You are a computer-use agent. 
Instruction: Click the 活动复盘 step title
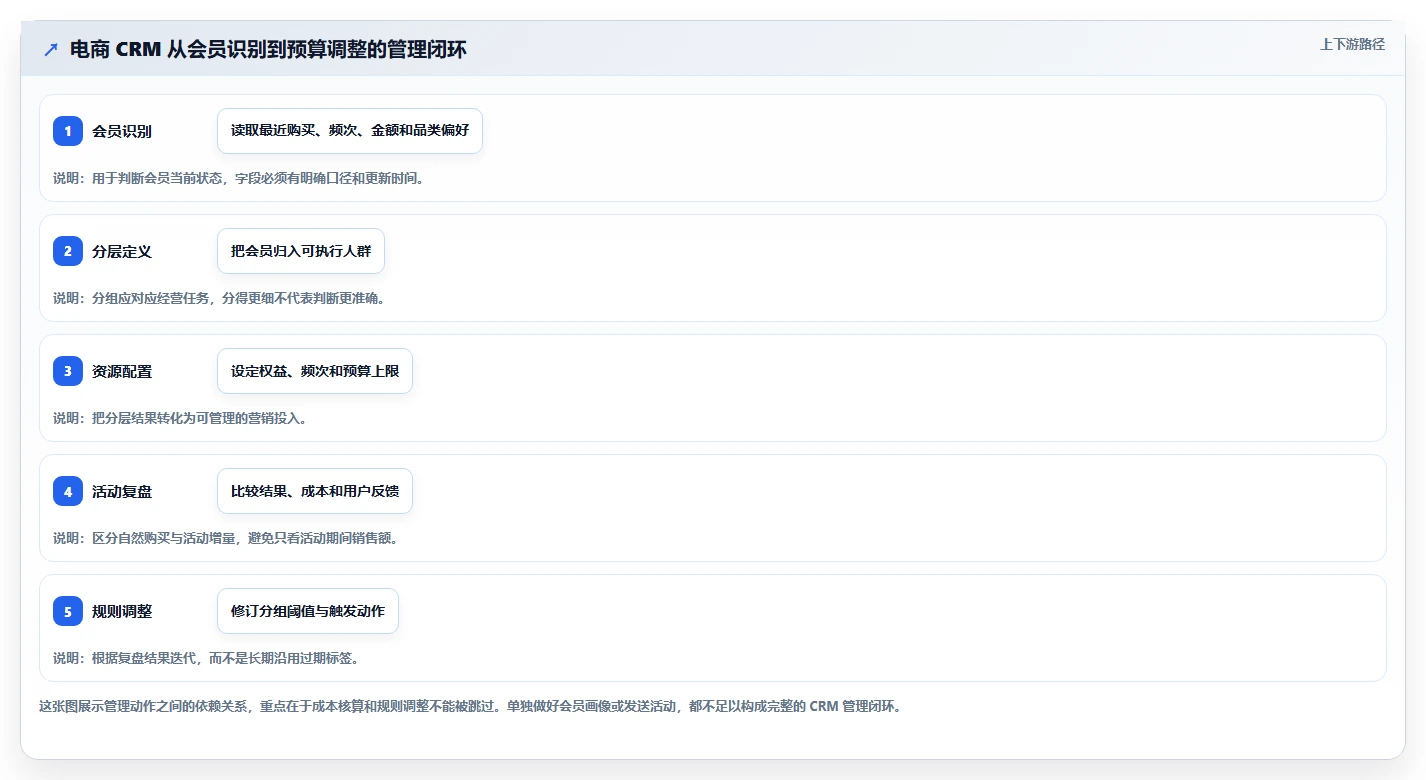click(x=122, y=491)
